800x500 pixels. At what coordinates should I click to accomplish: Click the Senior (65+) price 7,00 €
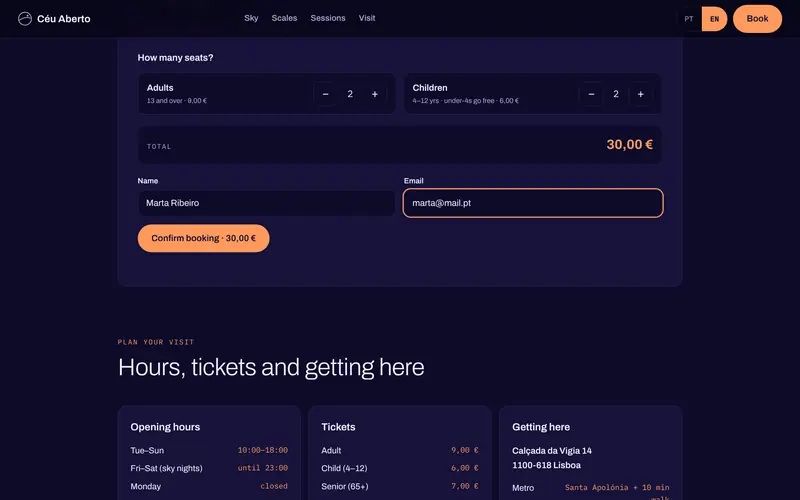click(465, 486)
